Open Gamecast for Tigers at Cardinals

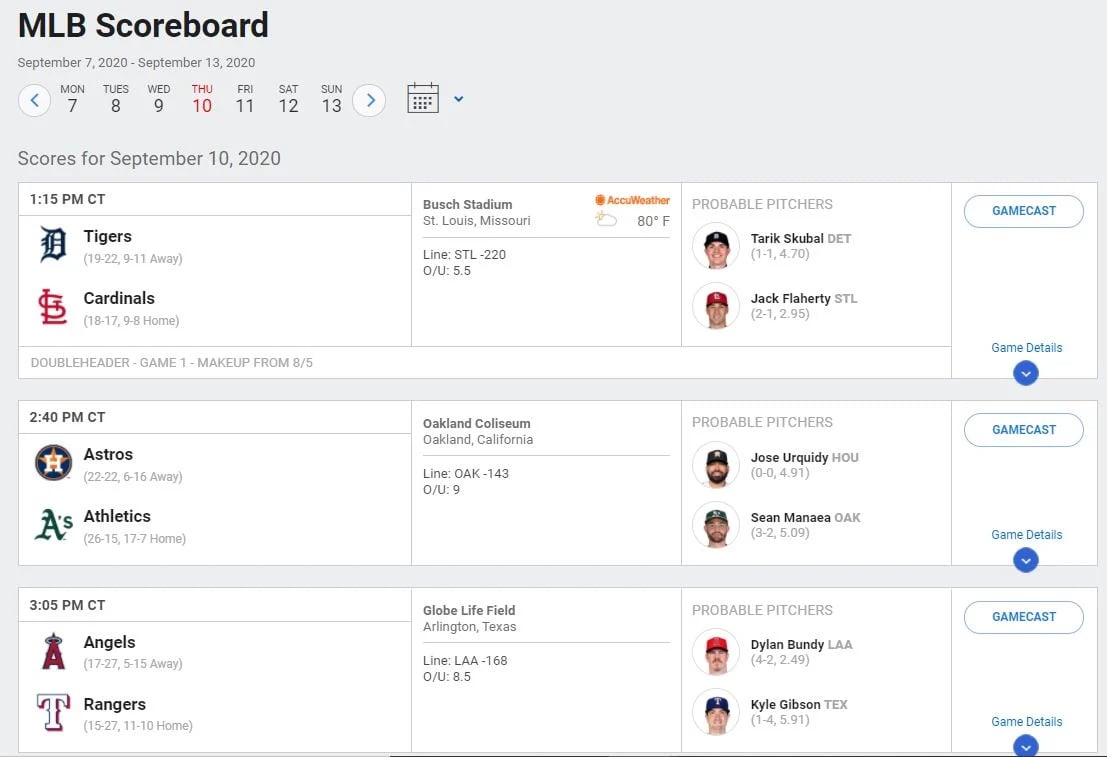coord(1023,211)
